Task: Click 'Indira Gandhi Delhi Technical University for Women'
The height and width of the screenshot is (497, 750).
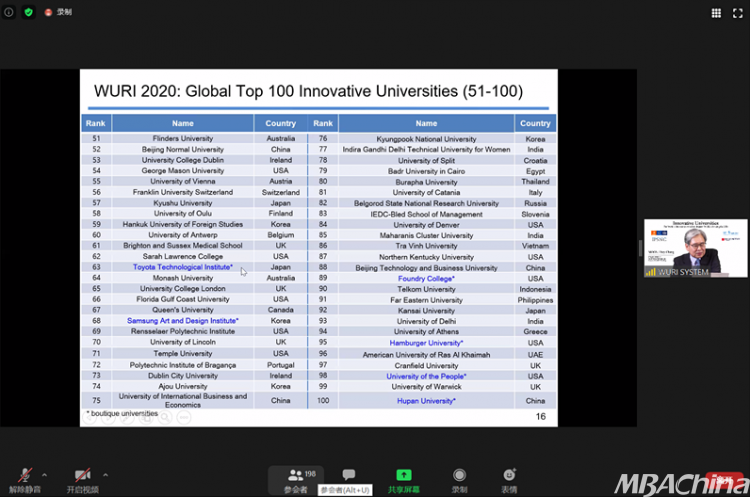Action: [x=426, y=149]
